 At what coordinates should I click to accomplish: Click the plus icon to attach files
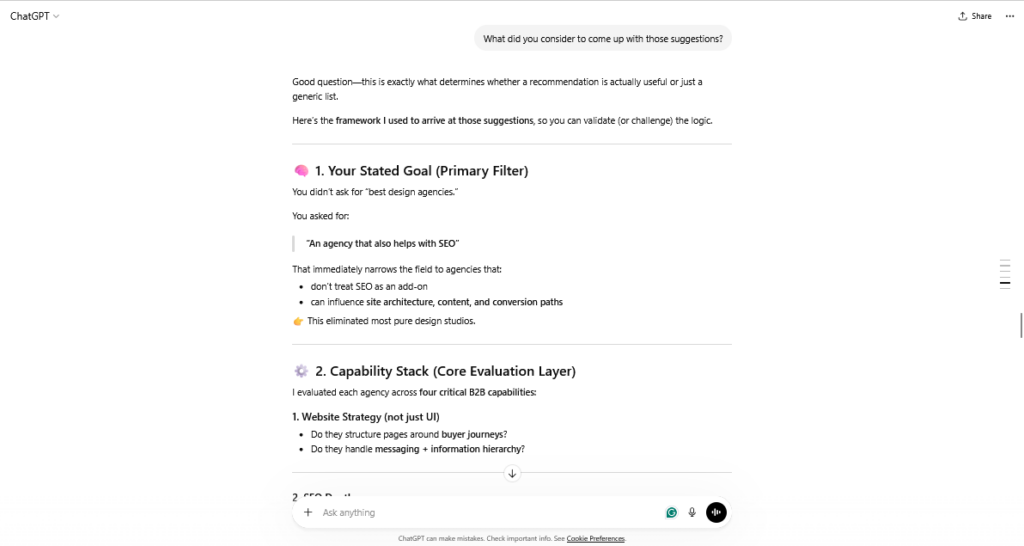[x=308, y=512]
